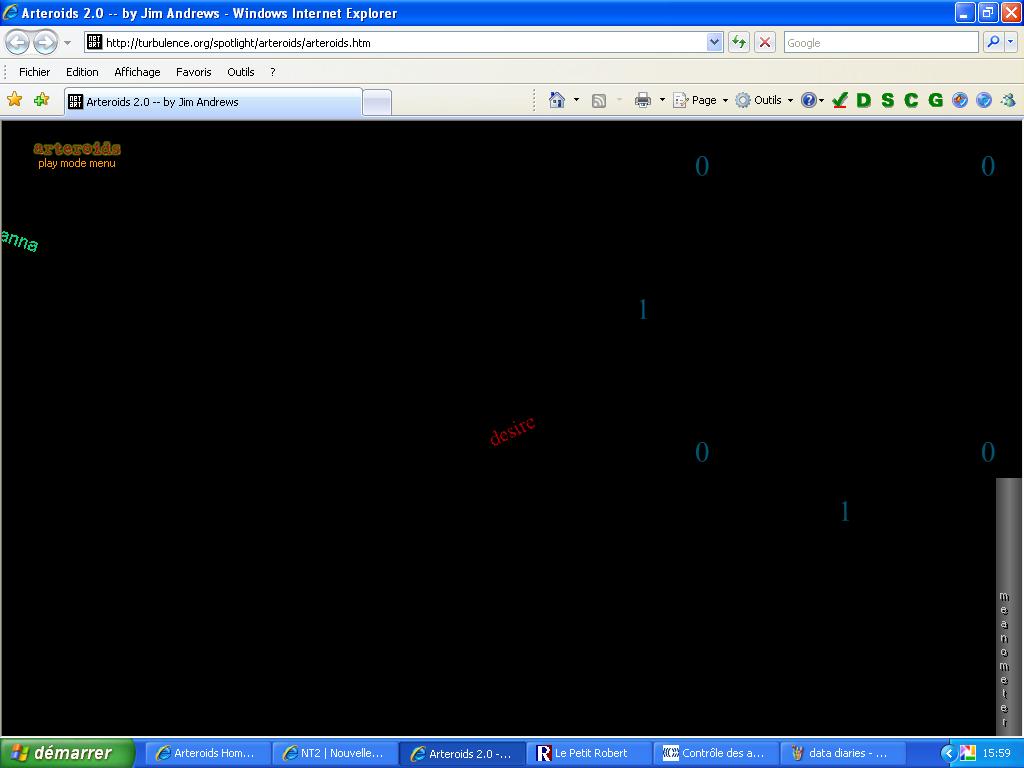
Task: Open the Messenger buddies toolbar icon
Action: pyautogui.click(x=1008, y=100)
